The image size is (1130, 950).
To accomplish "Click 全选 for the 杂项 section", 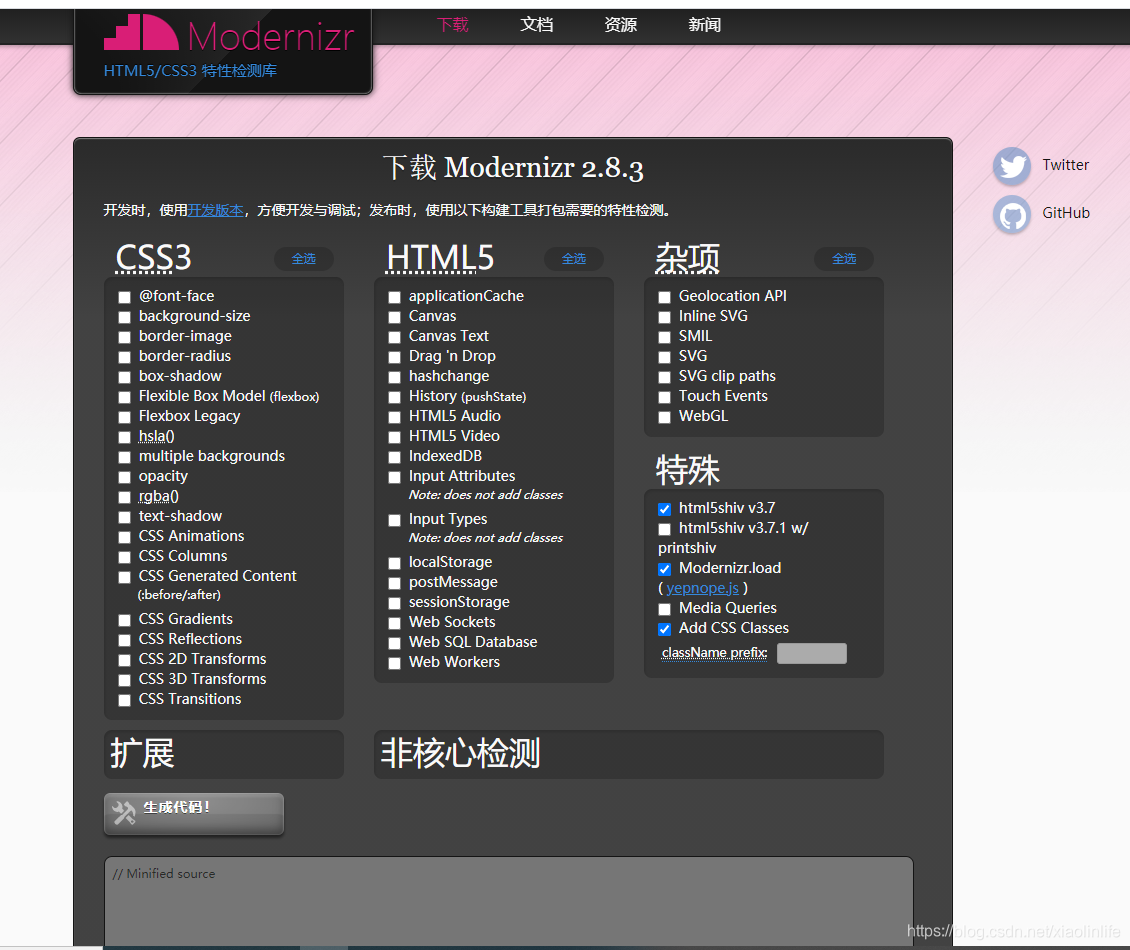I will pyautogui.click(x=844, y=259).
